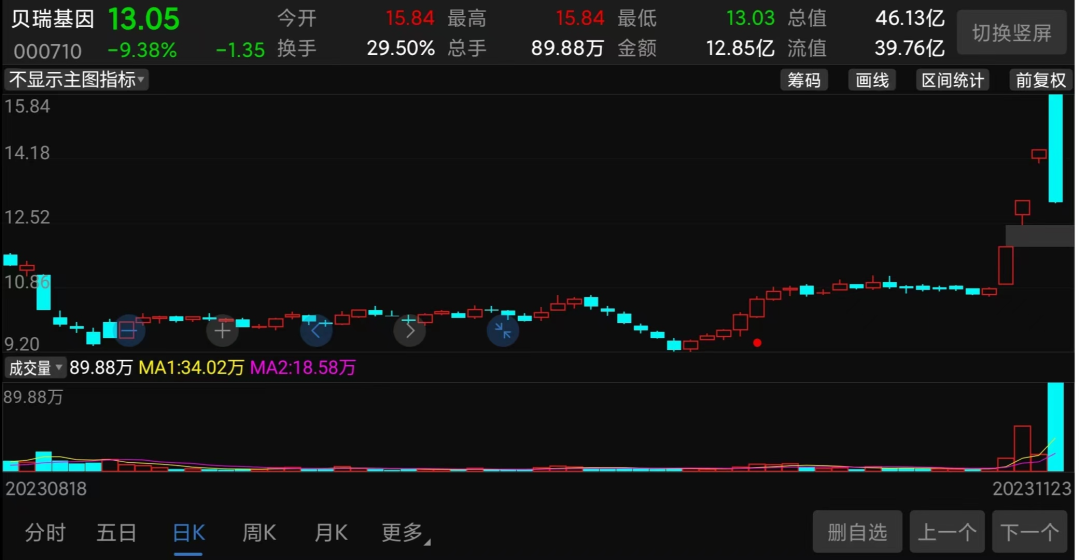Select the latest tall cyan candlestick

pos(1055,149)
